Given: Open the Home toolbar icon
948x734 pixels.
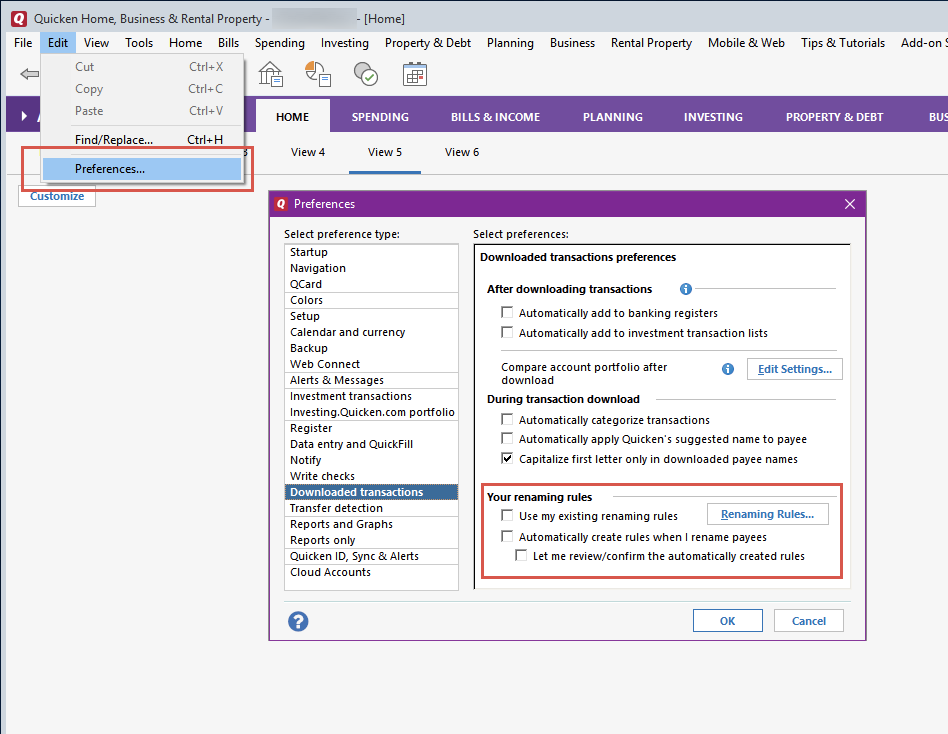Looking at the screenshot, I should pos(270,74).
